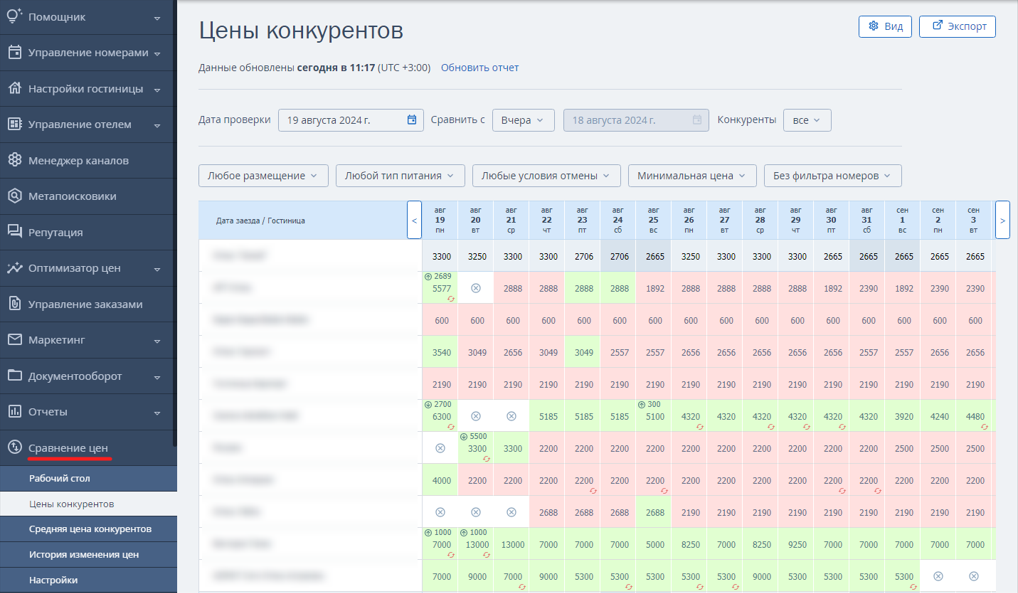Image resolution: width=1018 pixels, height=593 pixels.
Task: Click the 4240 price cell
Action: coord(939,416)
